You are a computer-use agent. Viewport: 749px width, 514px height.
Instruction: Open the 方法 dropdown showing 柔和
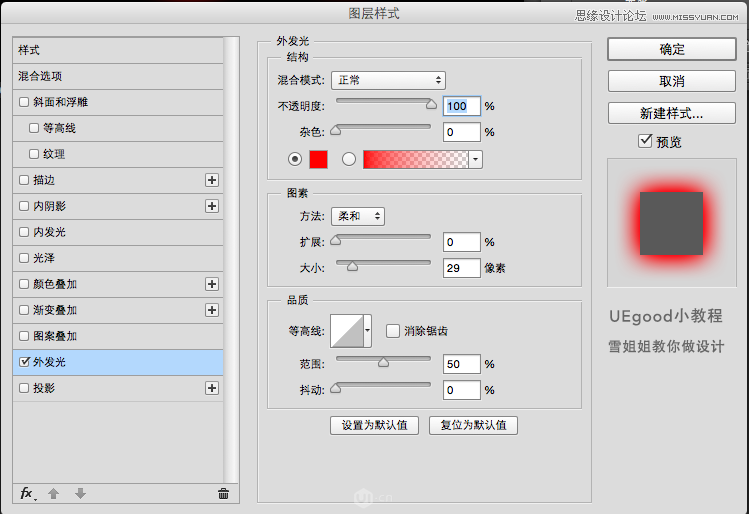click(358, 216)
